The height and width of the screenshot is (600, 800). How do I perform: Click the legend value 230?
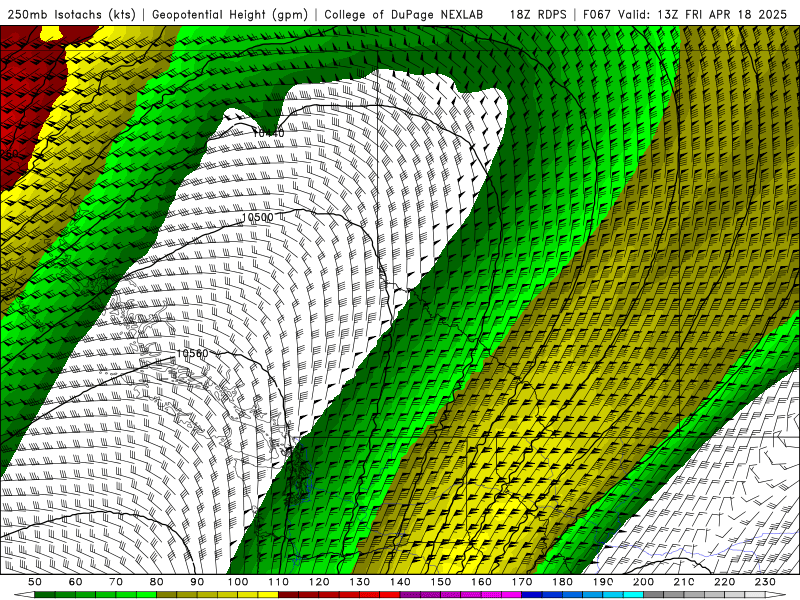click(765, 582)
